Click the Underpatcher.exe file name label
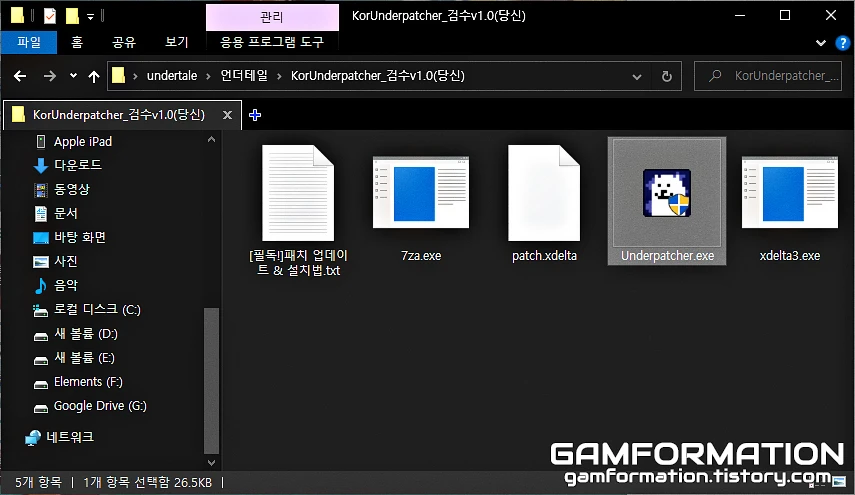The image size is (855, 495). point(667,256)
